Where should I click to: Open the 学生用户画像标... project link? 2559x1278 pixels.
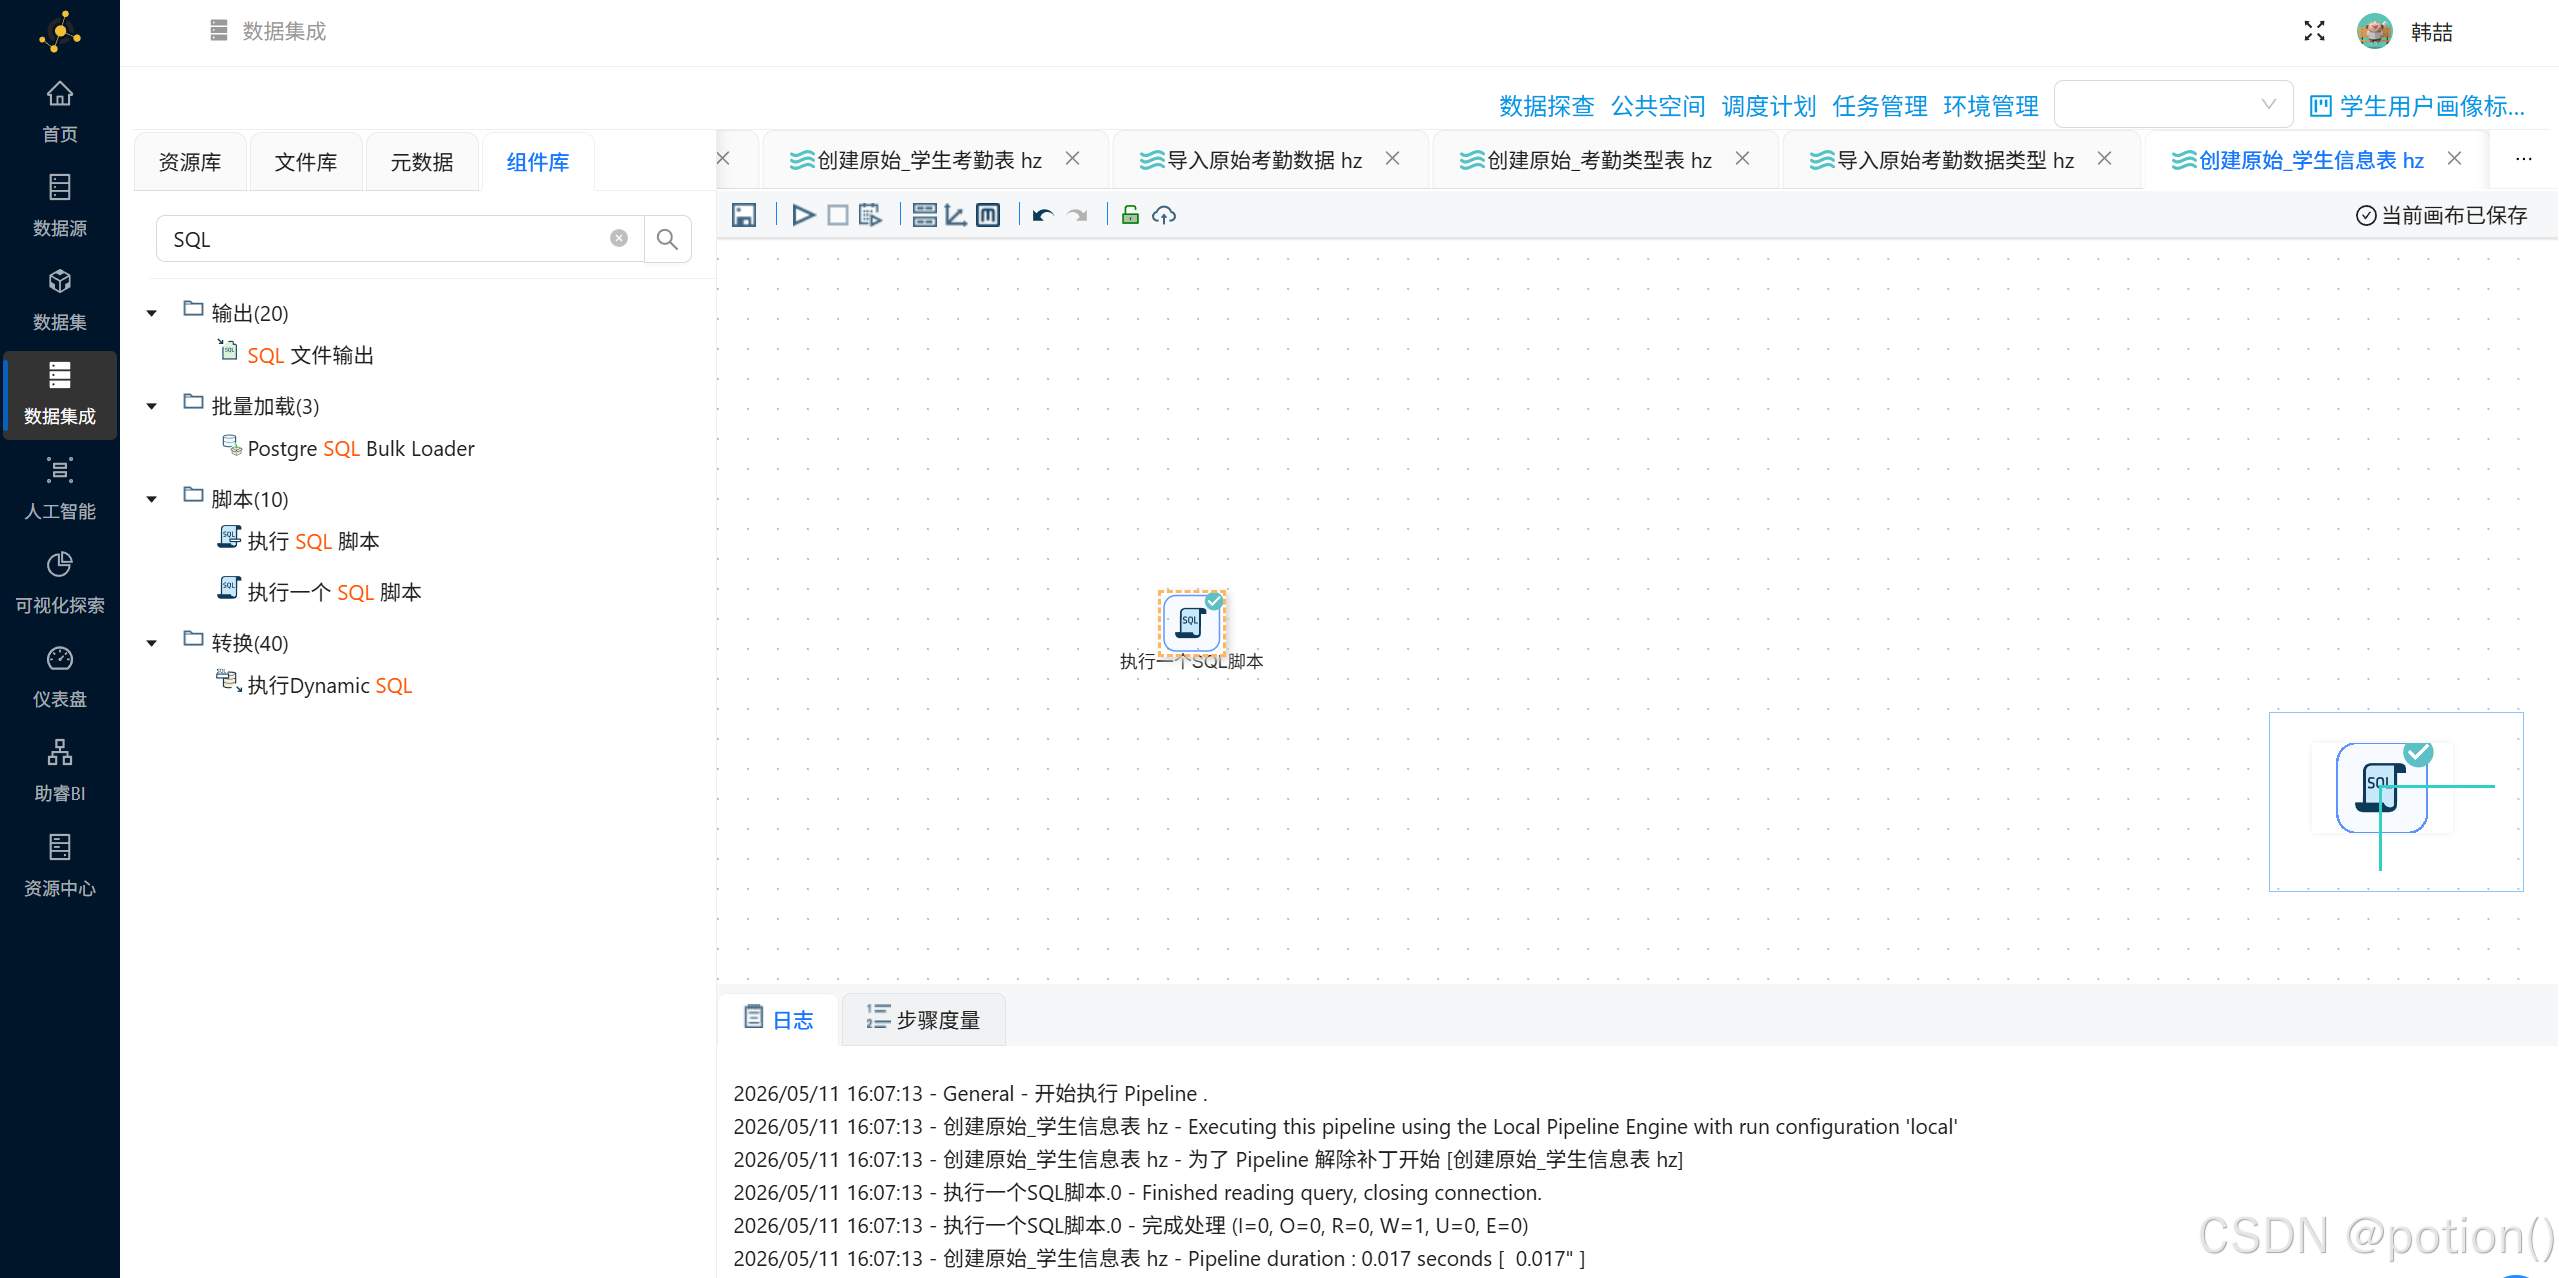click(2418, 106)
